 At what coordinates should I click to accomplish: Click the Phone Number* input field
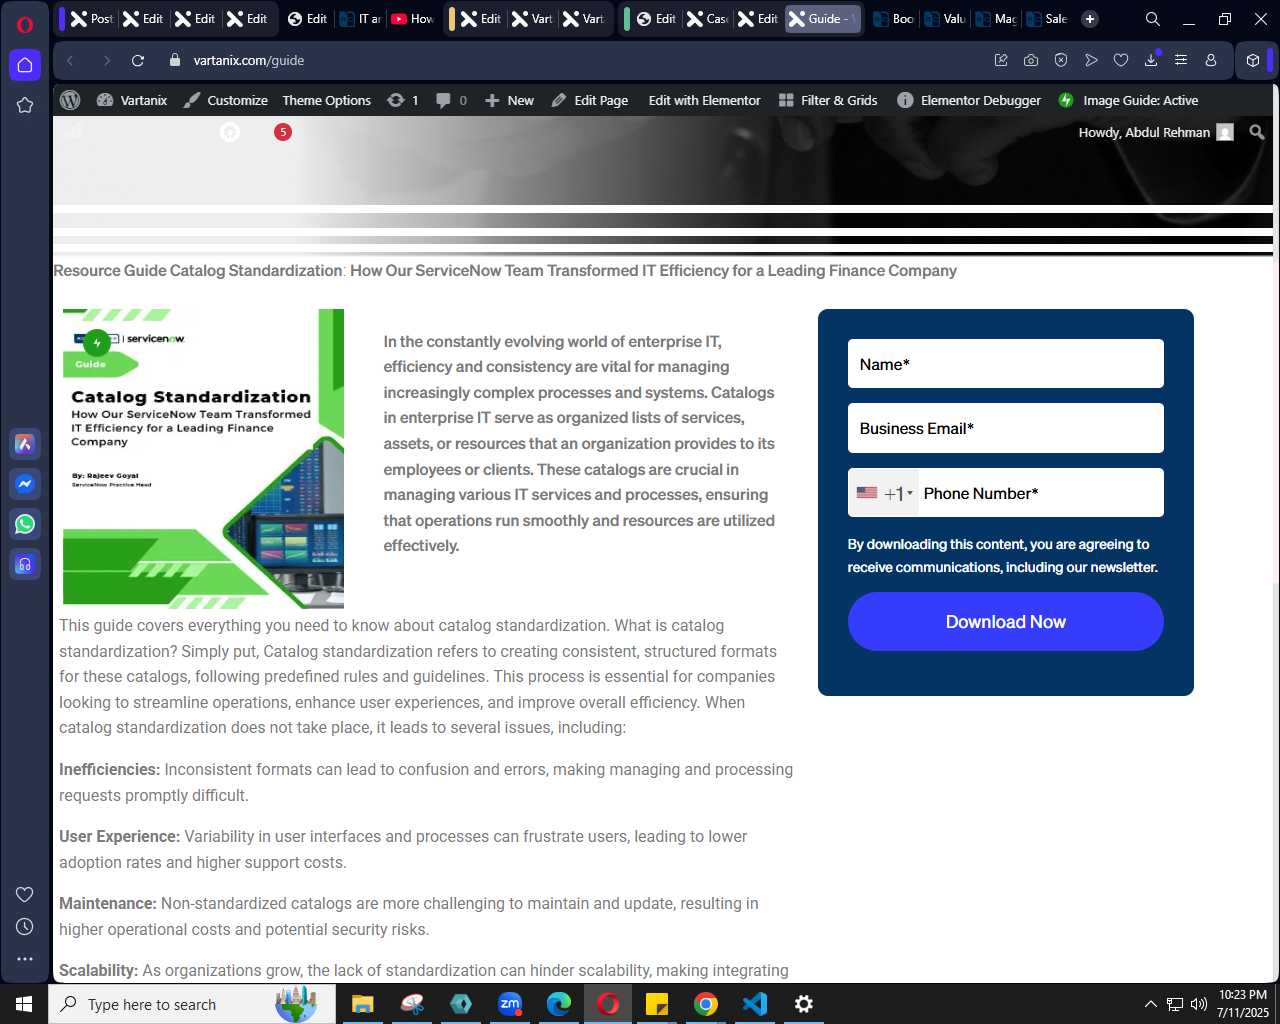click(x=1040, y=493)
